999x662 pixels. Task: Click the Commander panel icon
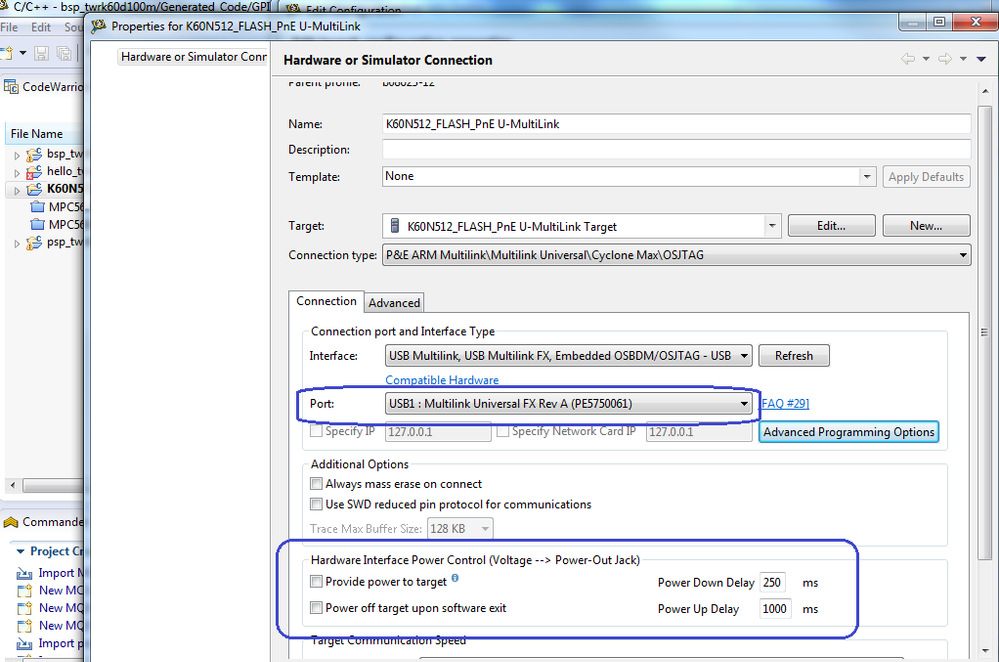click(11, 522)
